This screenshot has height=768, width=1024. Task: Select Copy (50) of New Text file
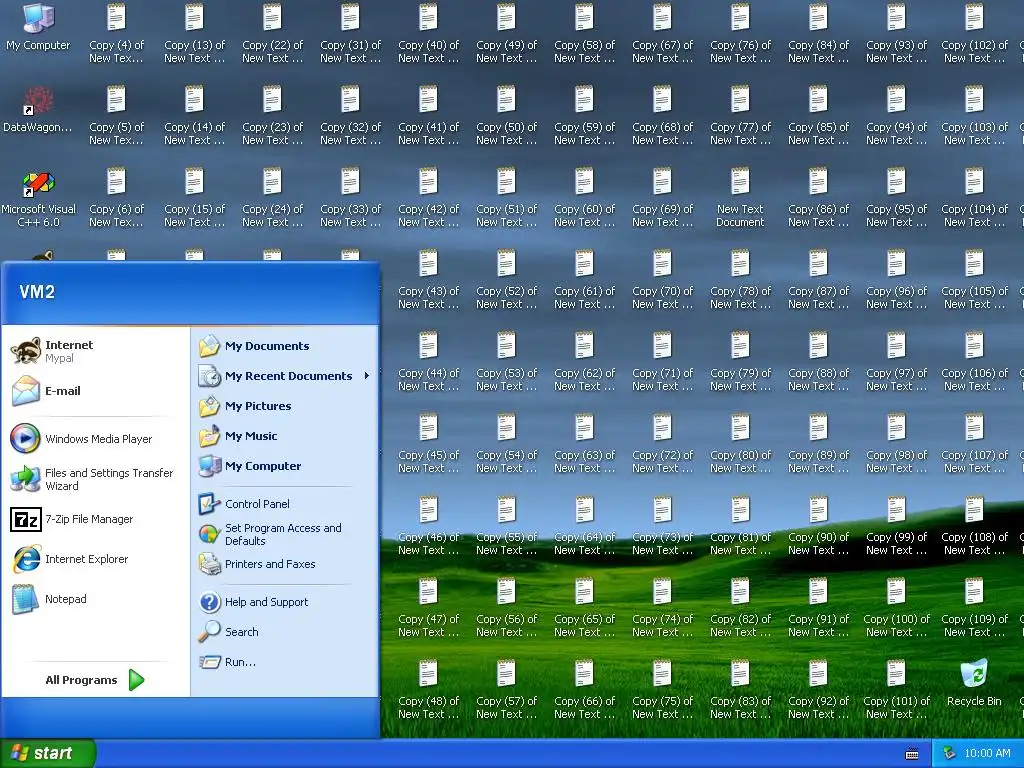click(x=506, y=115)
